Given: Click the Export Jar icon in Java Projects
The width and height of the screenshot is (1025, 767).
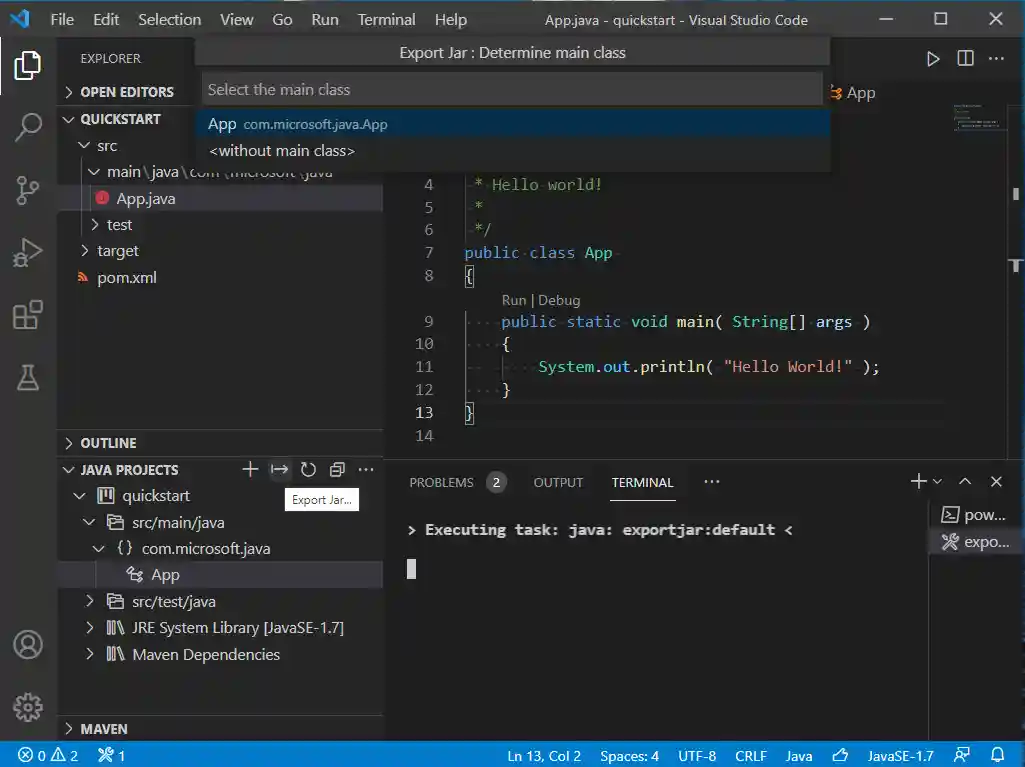Looking at the screenshot, I should pyautogui.click(x=279, y=470).
